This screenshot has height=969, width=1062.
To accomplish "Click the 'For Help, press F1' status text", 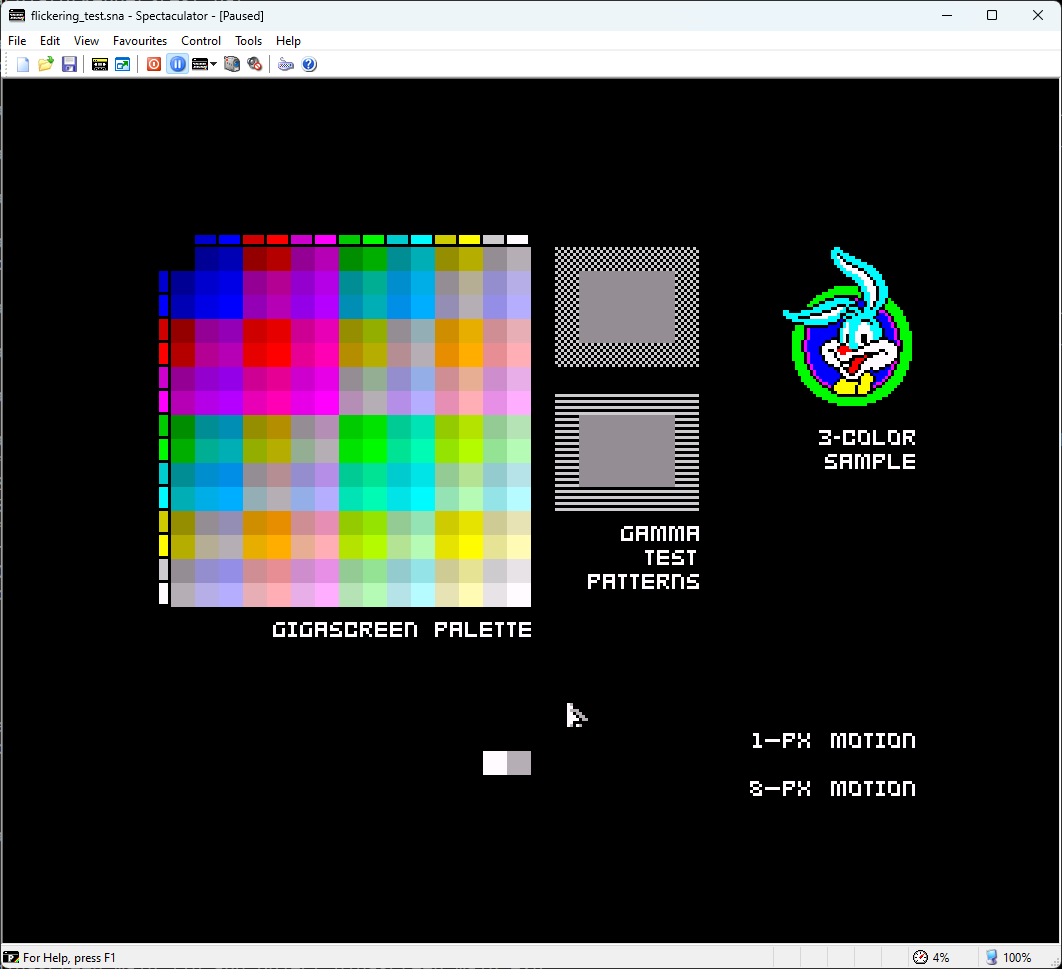I will pos(69,957).
